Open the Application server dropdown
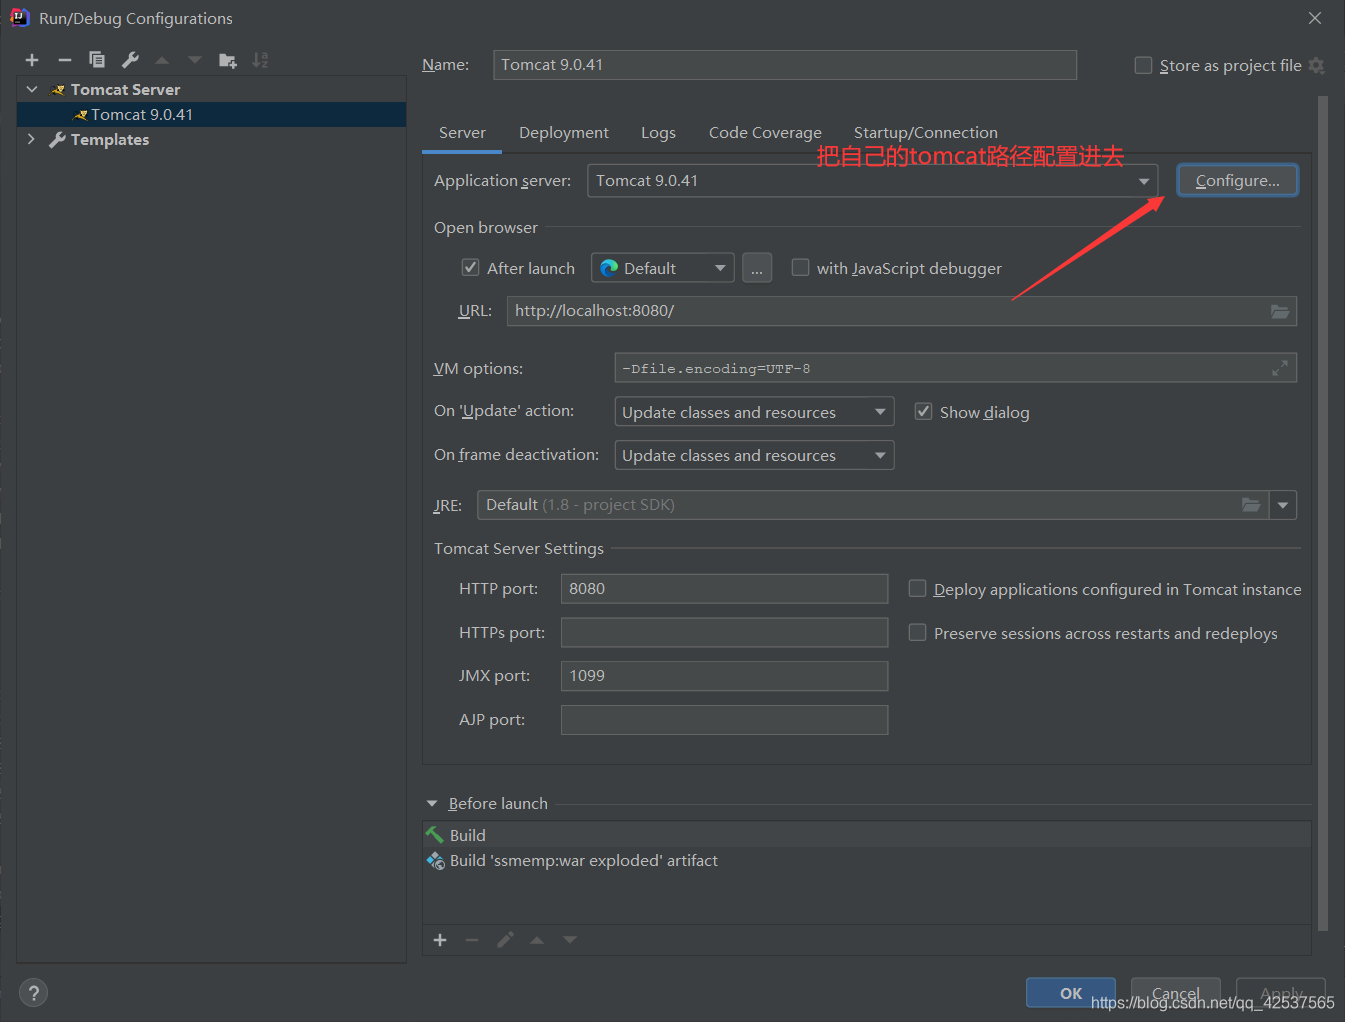 (872, 181)
